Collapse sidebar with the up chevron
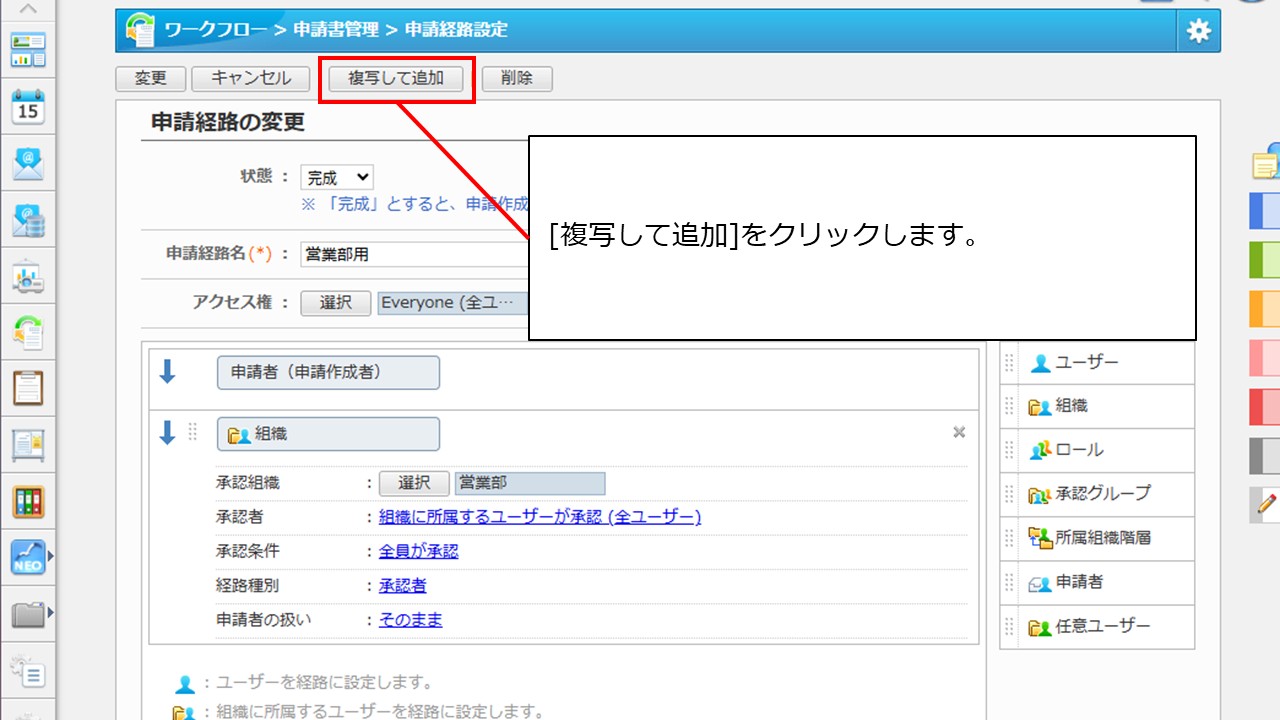The image size is (1280, 720). [28, 8]
